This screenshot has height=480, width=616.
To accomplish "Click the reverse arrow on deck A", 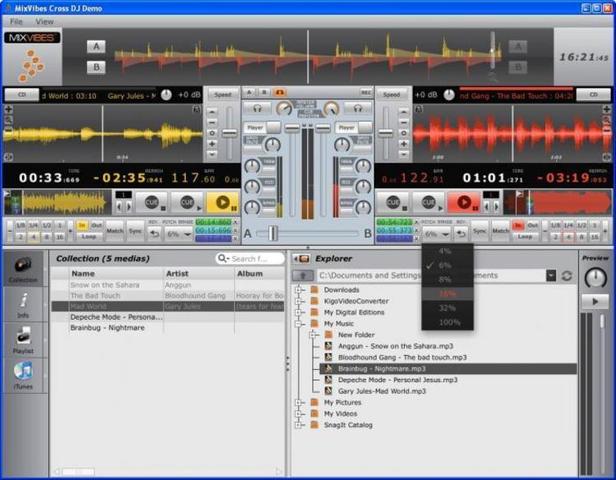I will pyautogui.click(x=155, y=234).
